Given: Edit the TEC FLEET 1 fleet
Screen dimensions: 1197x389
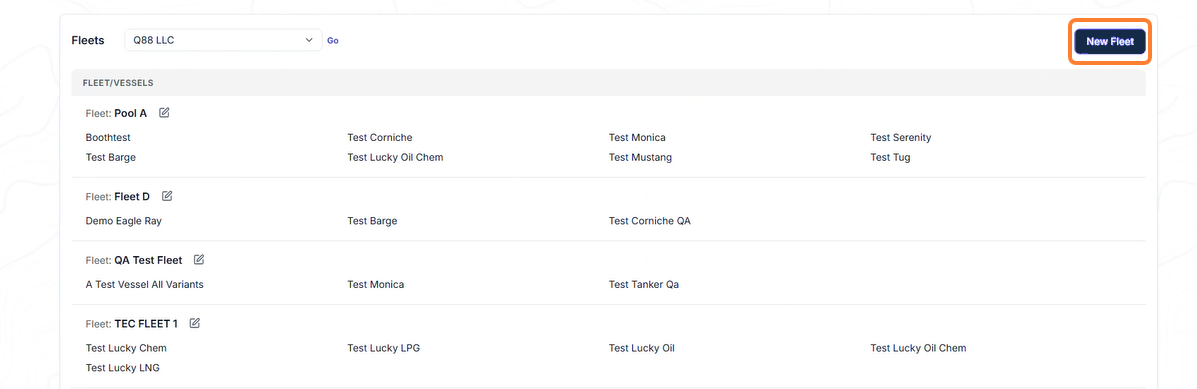Looking at the screenshot, I should point(195,323).
